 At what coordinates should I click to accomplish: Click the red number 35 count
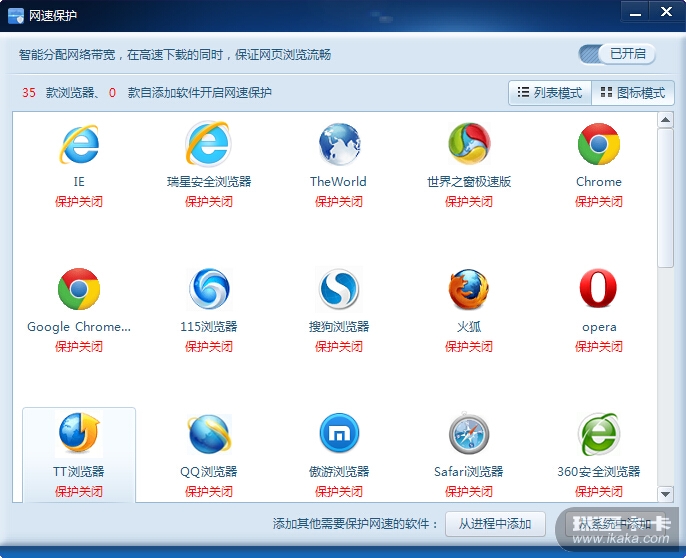(x=29, y=93)
